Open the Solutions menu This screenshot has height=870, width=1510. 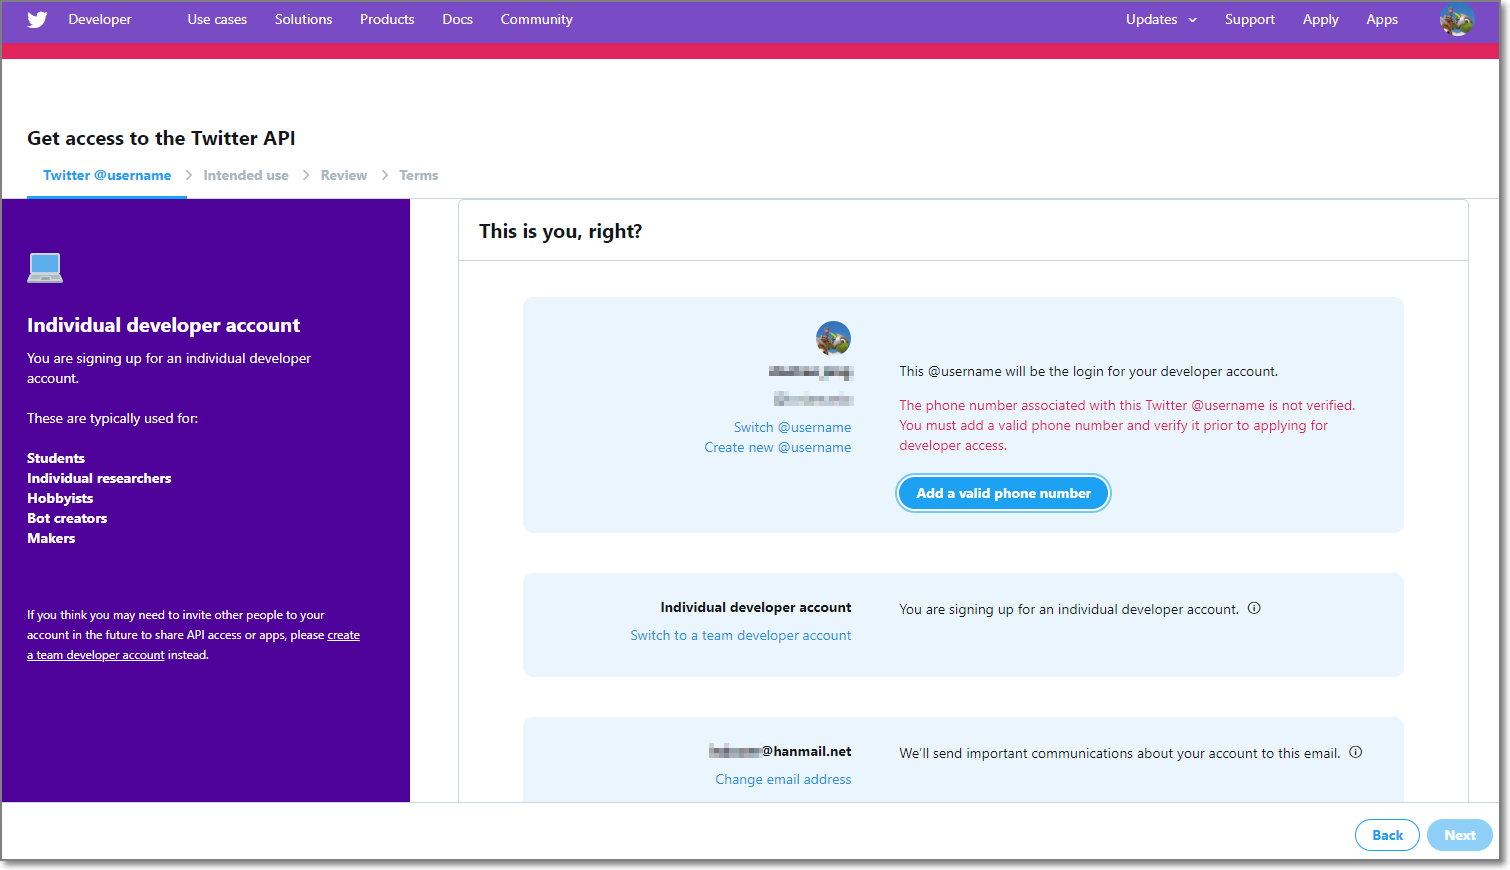pos(304,19)
